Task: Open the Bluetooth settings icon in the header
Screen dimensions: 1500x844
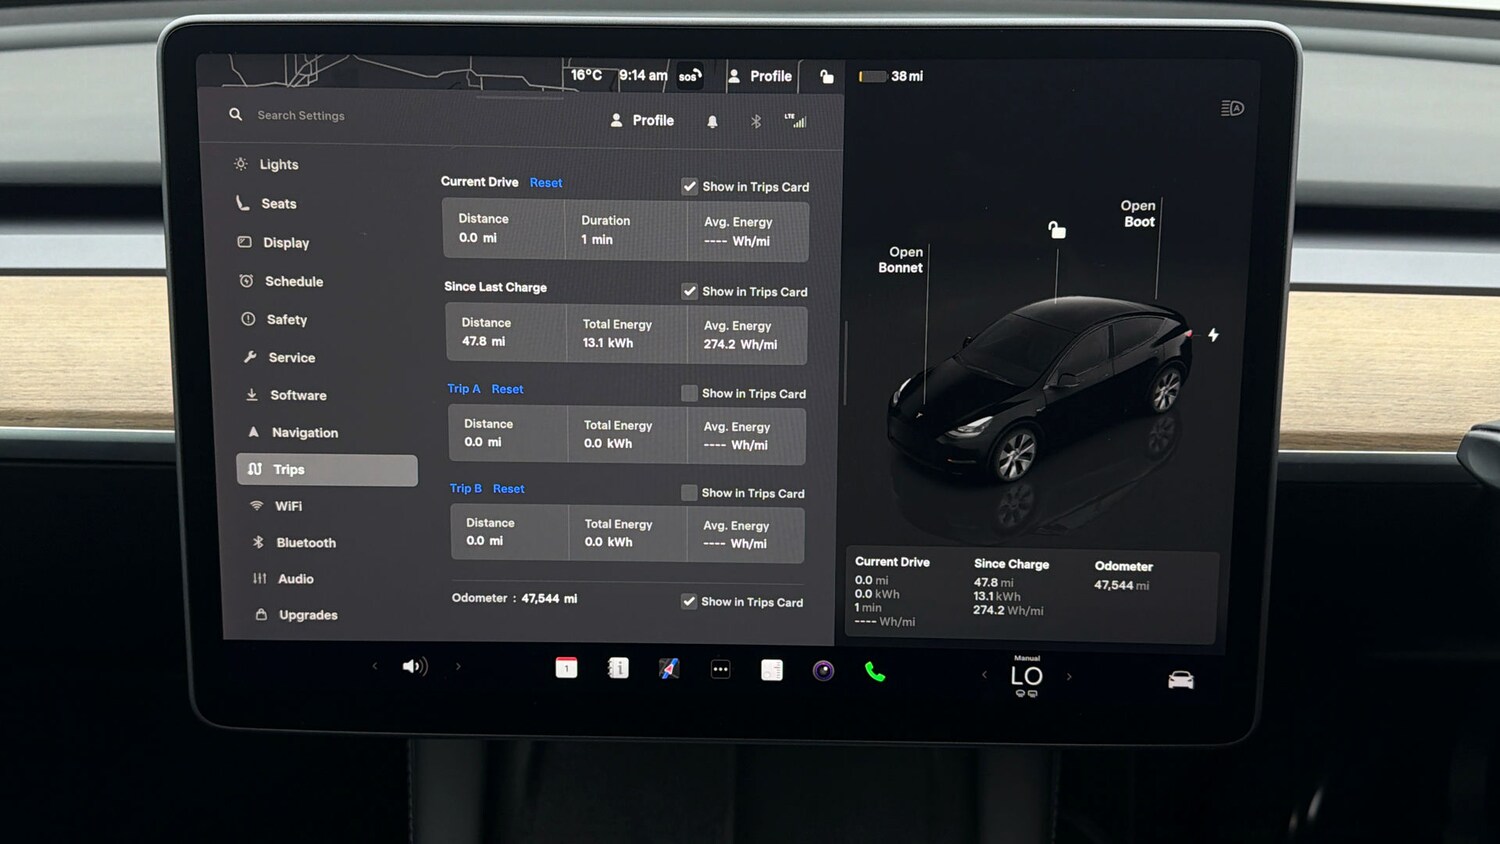Action: [756, 120]
